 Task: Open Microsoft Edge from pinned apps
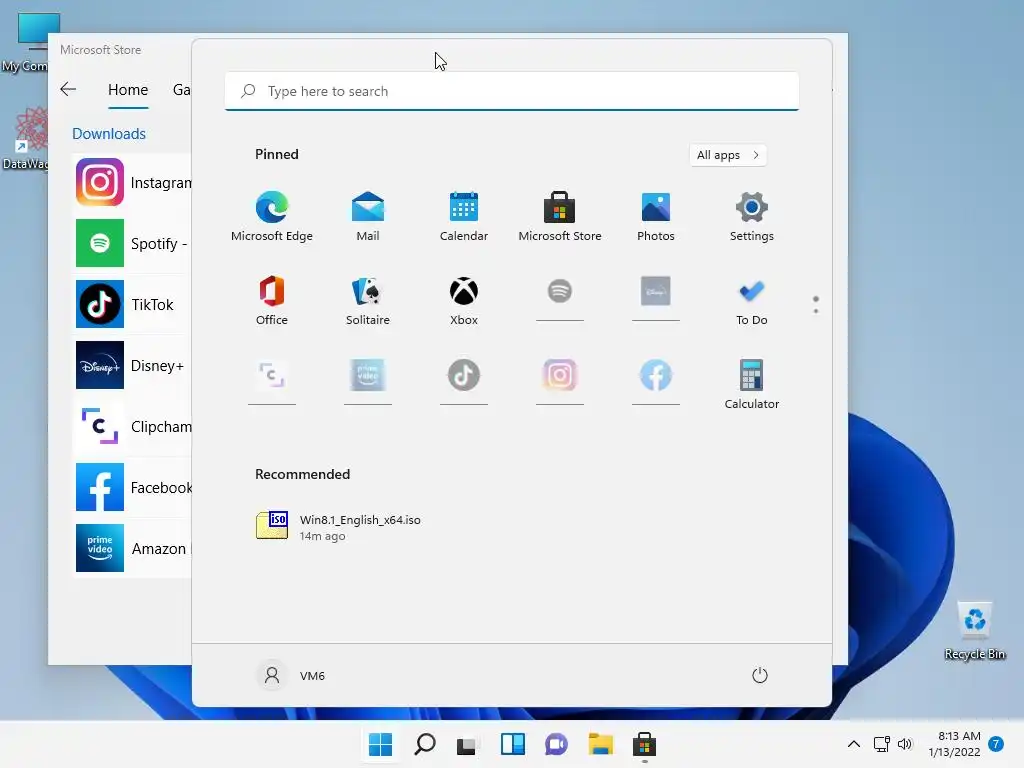pos(272,217)
